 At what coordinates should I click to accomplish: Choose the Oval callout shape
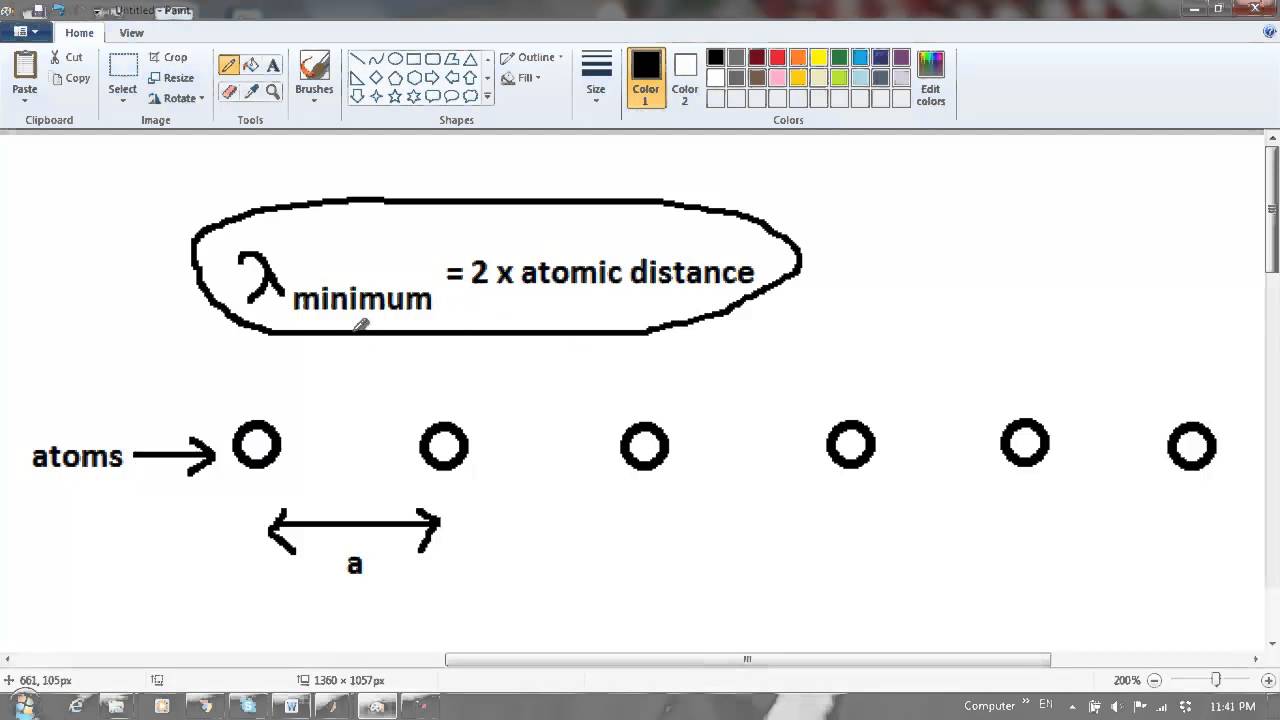(x=451, y=96)
